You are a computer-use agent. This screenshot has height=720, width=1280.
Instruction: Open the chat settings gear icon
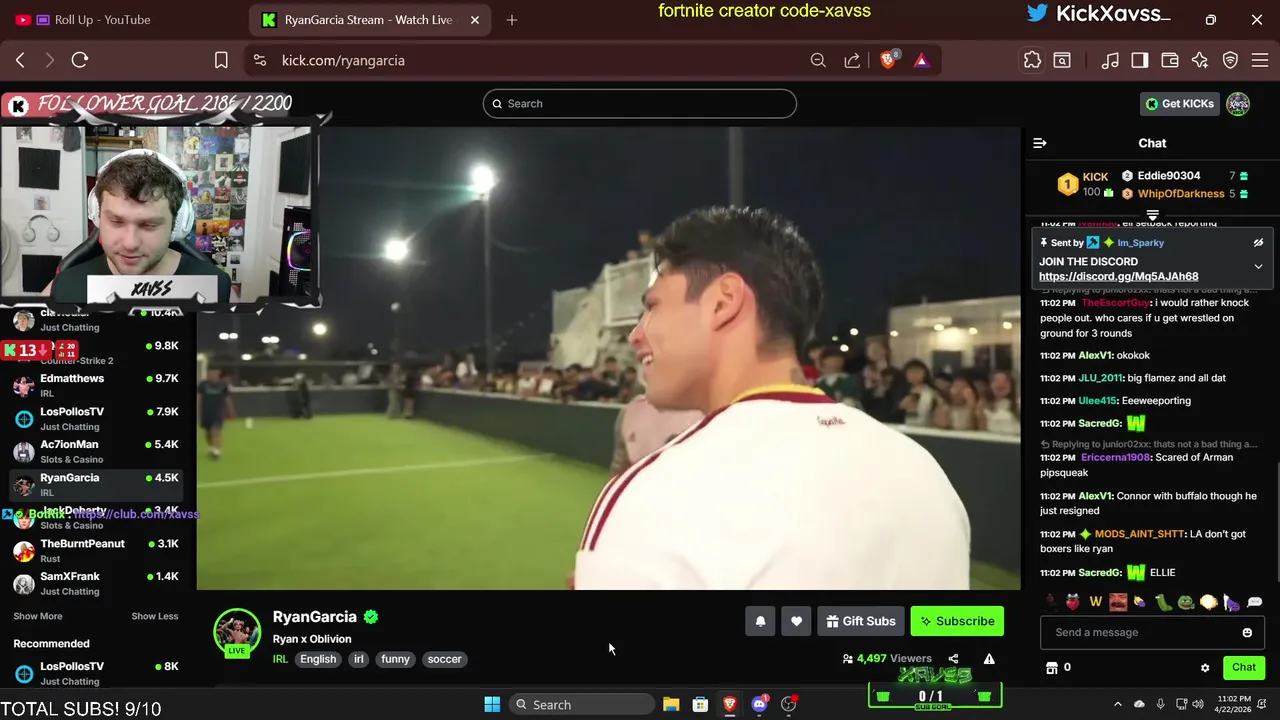coord(1205,667)
